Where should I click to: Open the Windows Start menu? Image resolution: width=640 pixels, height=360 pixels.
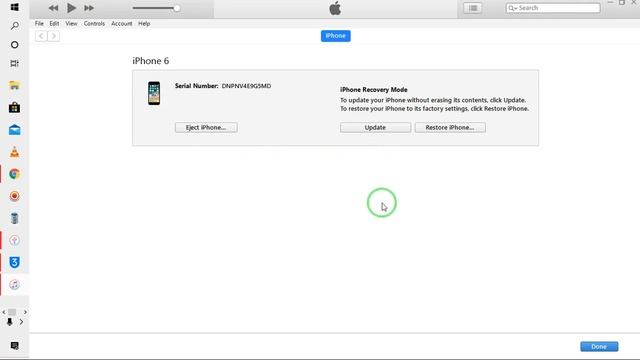coord(14,7)
